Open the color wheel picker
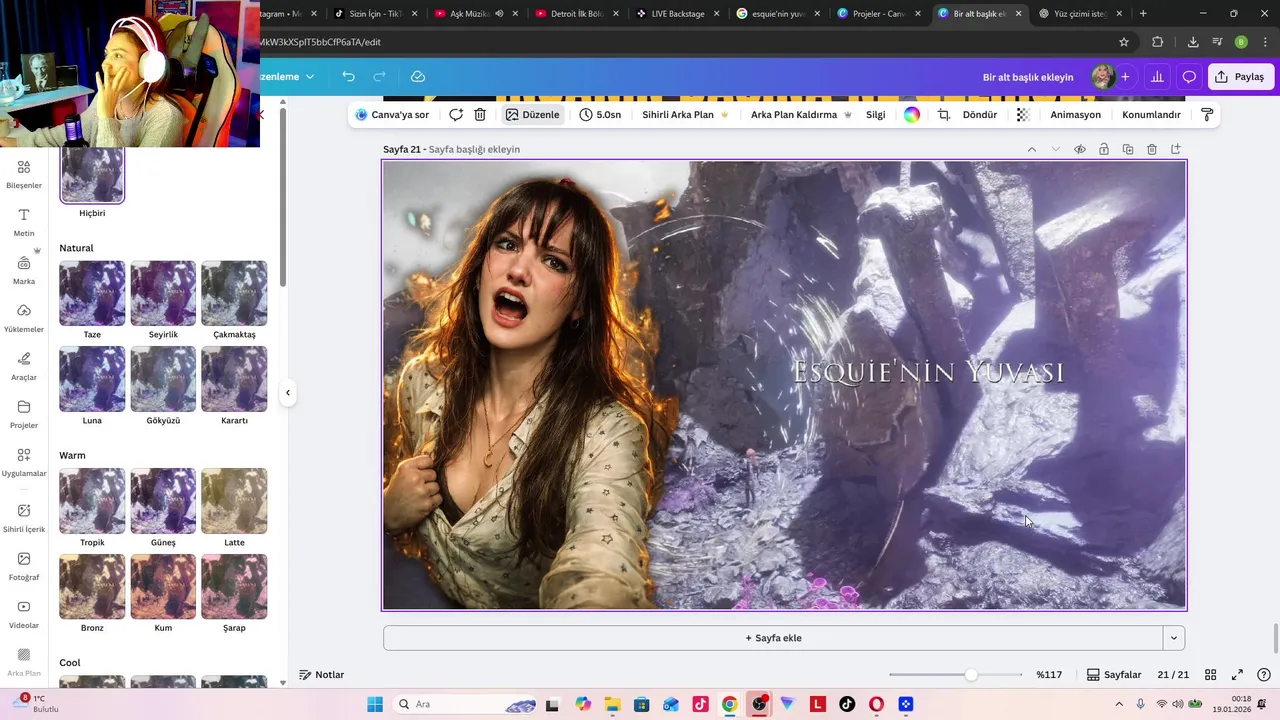This screenshot has height=720, width=1280. [x=912, y=115]
